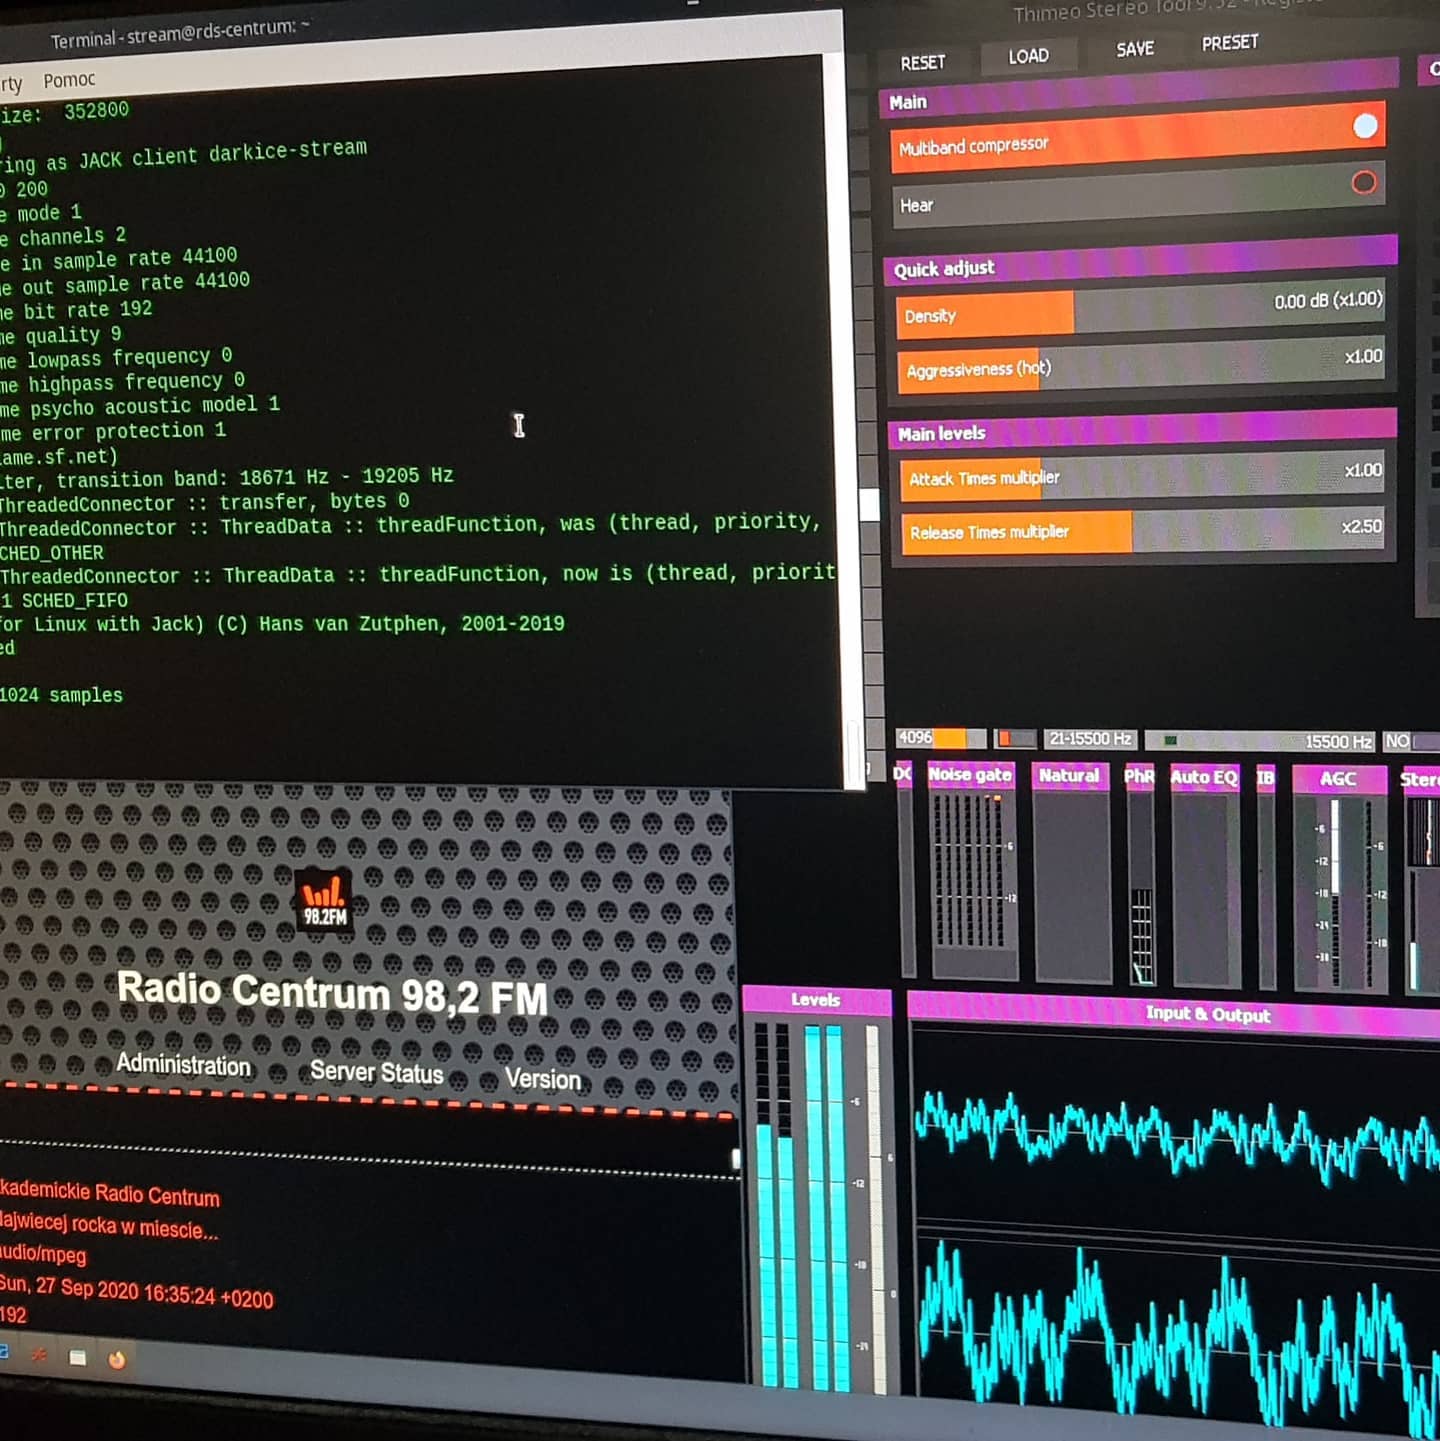Open the Server Status link
Image resolution: width=1440 pixels, height=1441 pixels.
click(x=376, y=1072)
